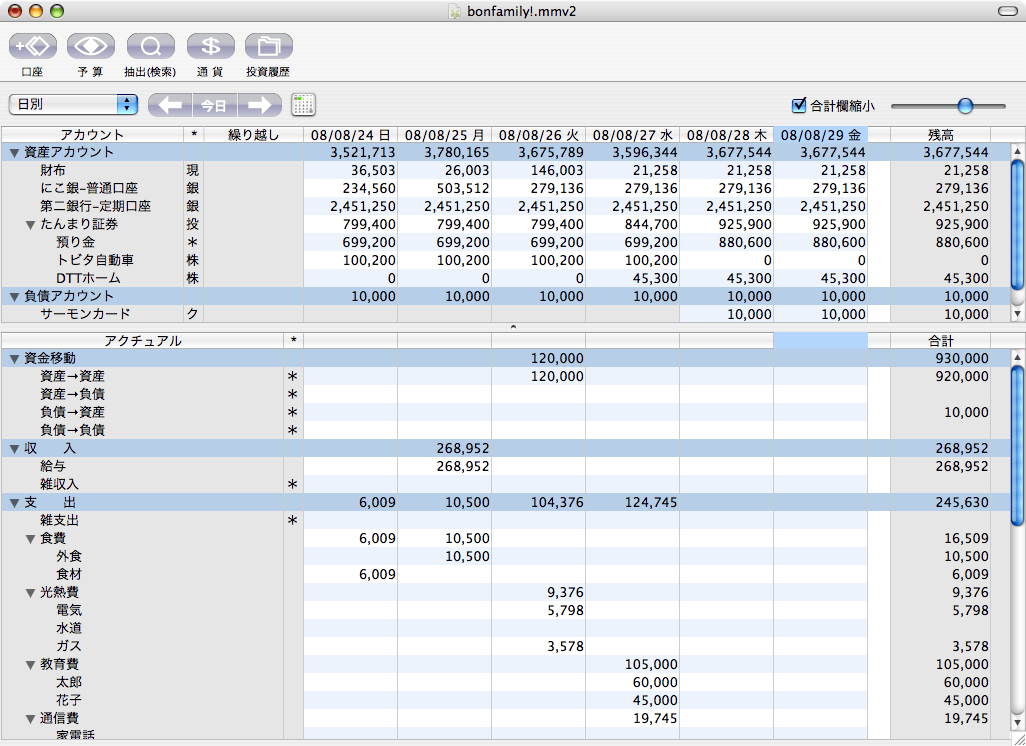This screenshot has height=746, width=1026.
Task: Click the アクチュアル column header
Action: pos(142,341)
